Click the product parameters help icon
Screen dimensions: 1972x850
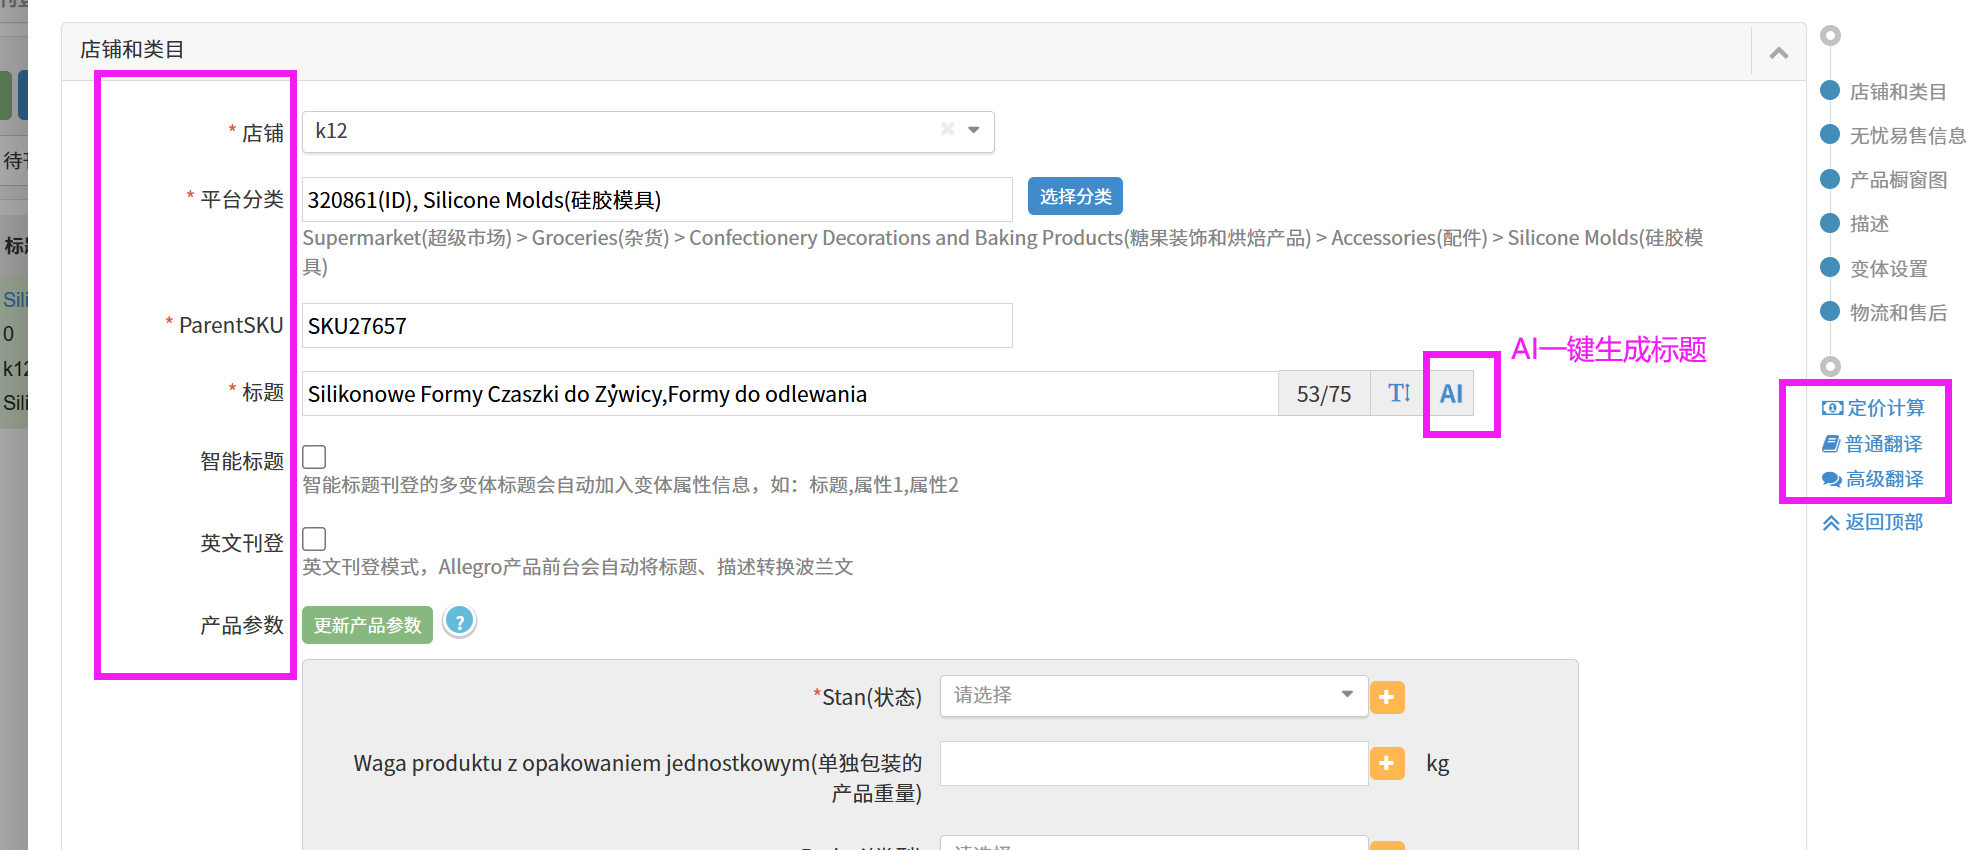pos(459,622)
